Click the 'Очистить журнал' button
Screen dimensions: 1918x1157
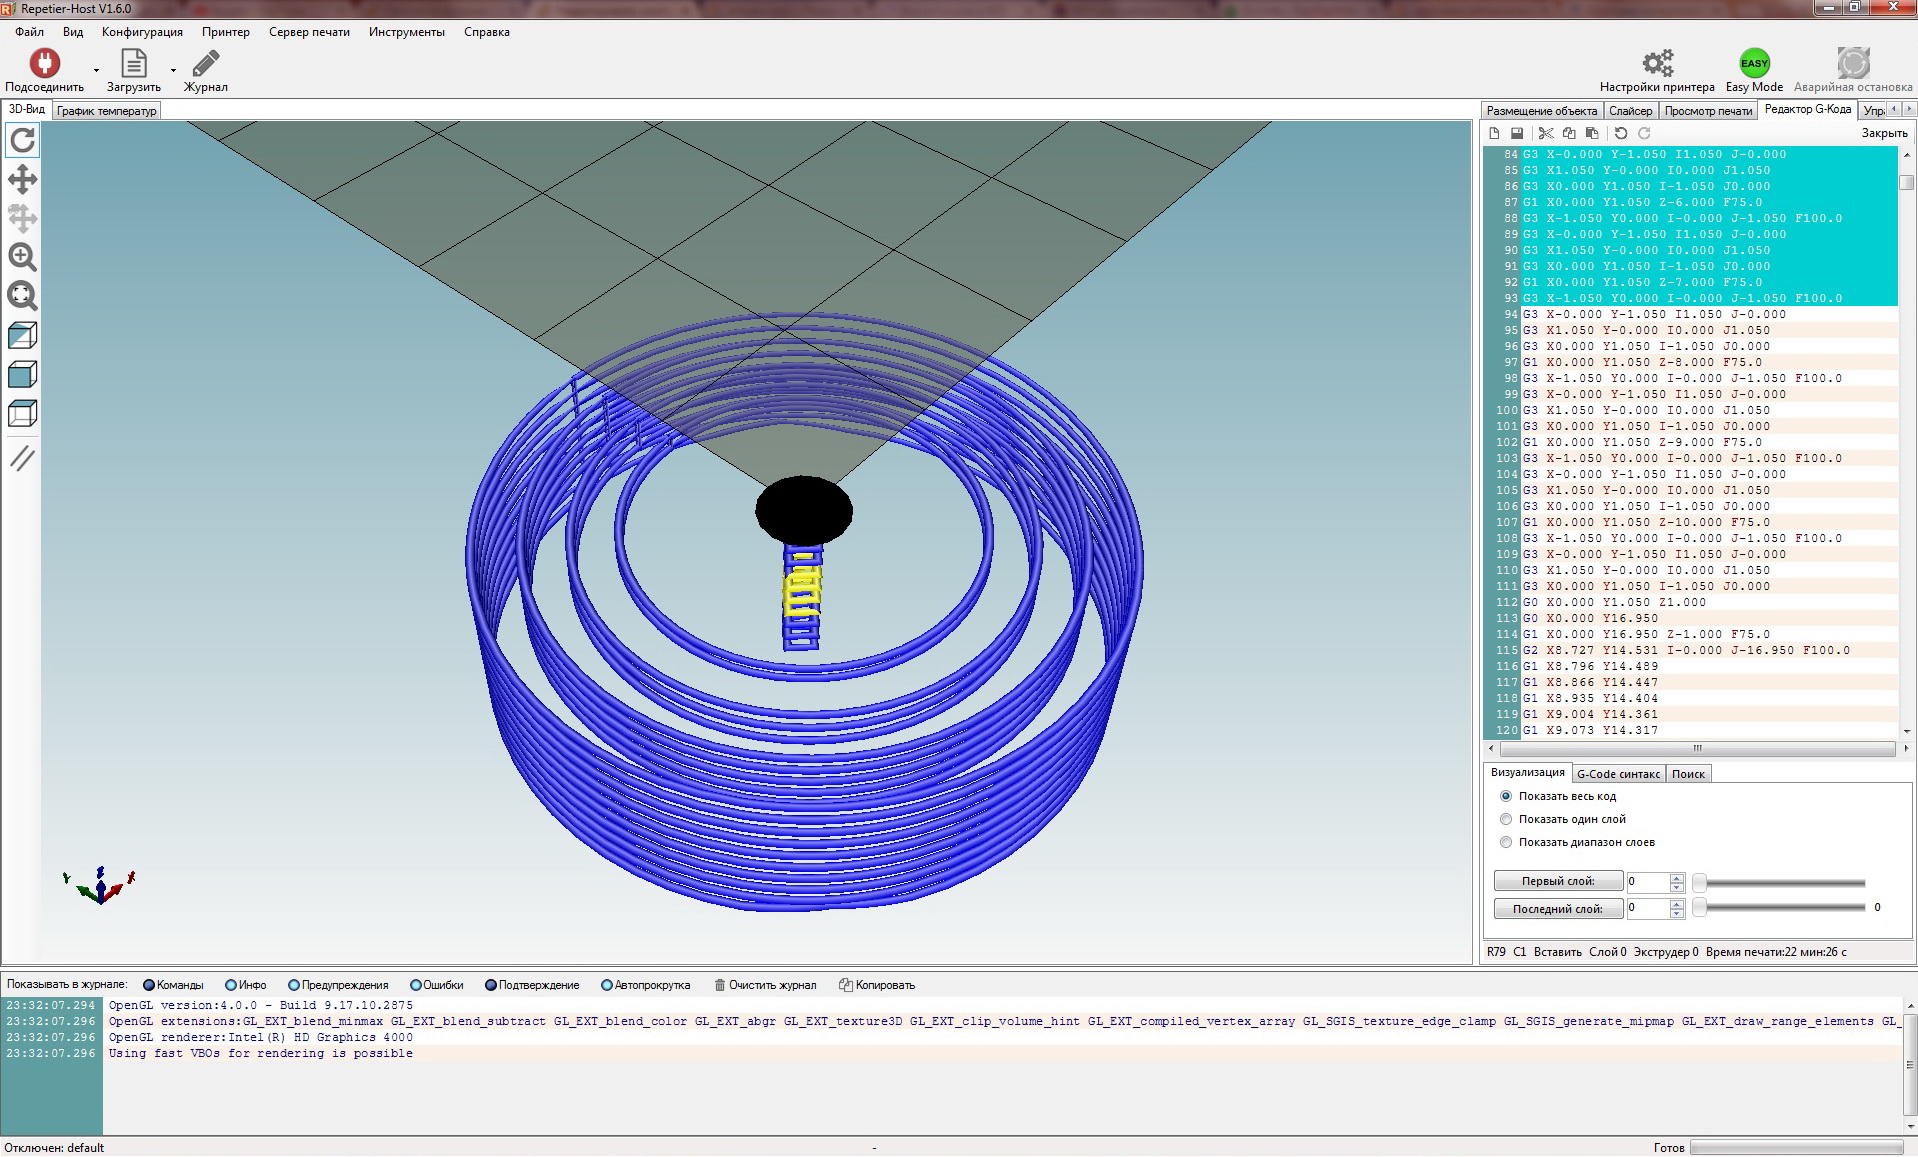tap(765, 985)
